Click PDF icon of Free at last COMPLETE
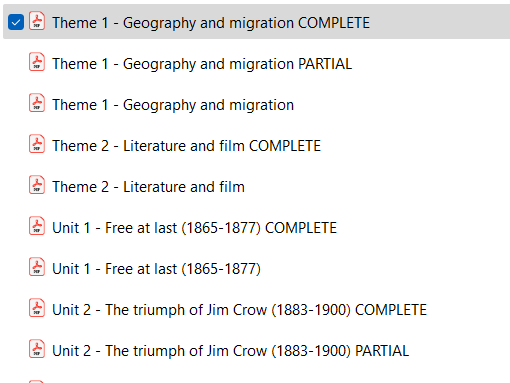This screenshot has width=510, height=383. click(37, 226)
